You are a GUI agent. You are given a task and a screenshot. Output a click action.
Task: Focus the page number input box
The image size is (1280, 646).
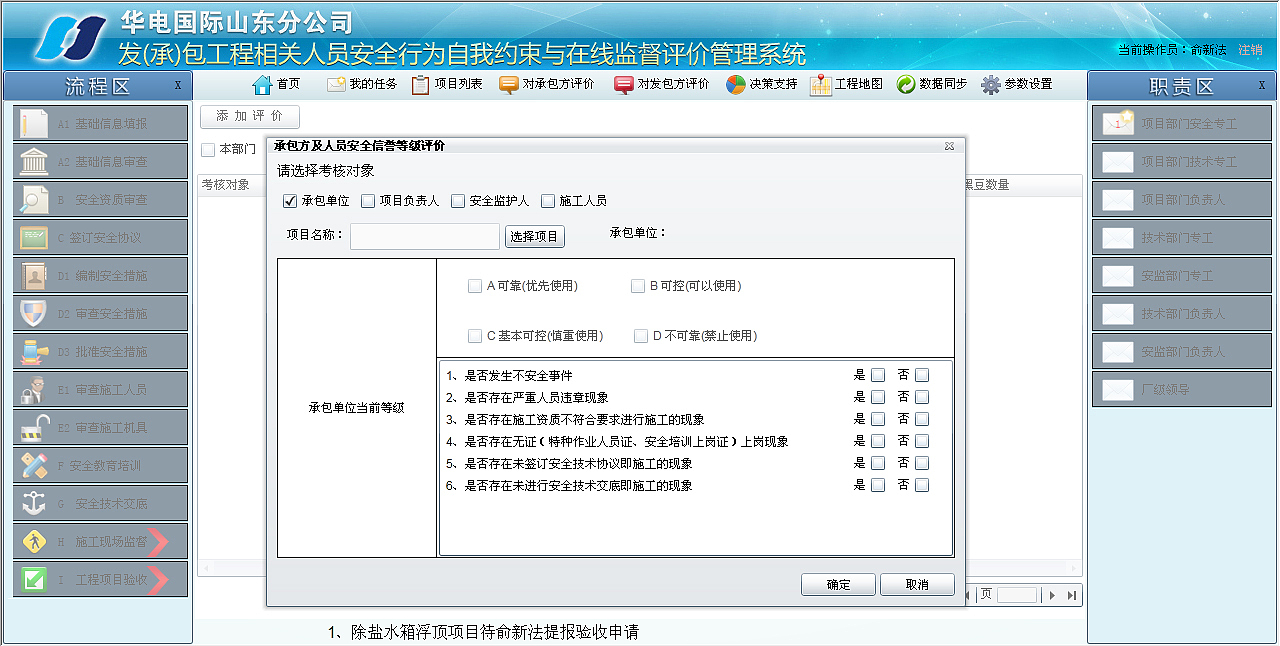click(1017, 595)
